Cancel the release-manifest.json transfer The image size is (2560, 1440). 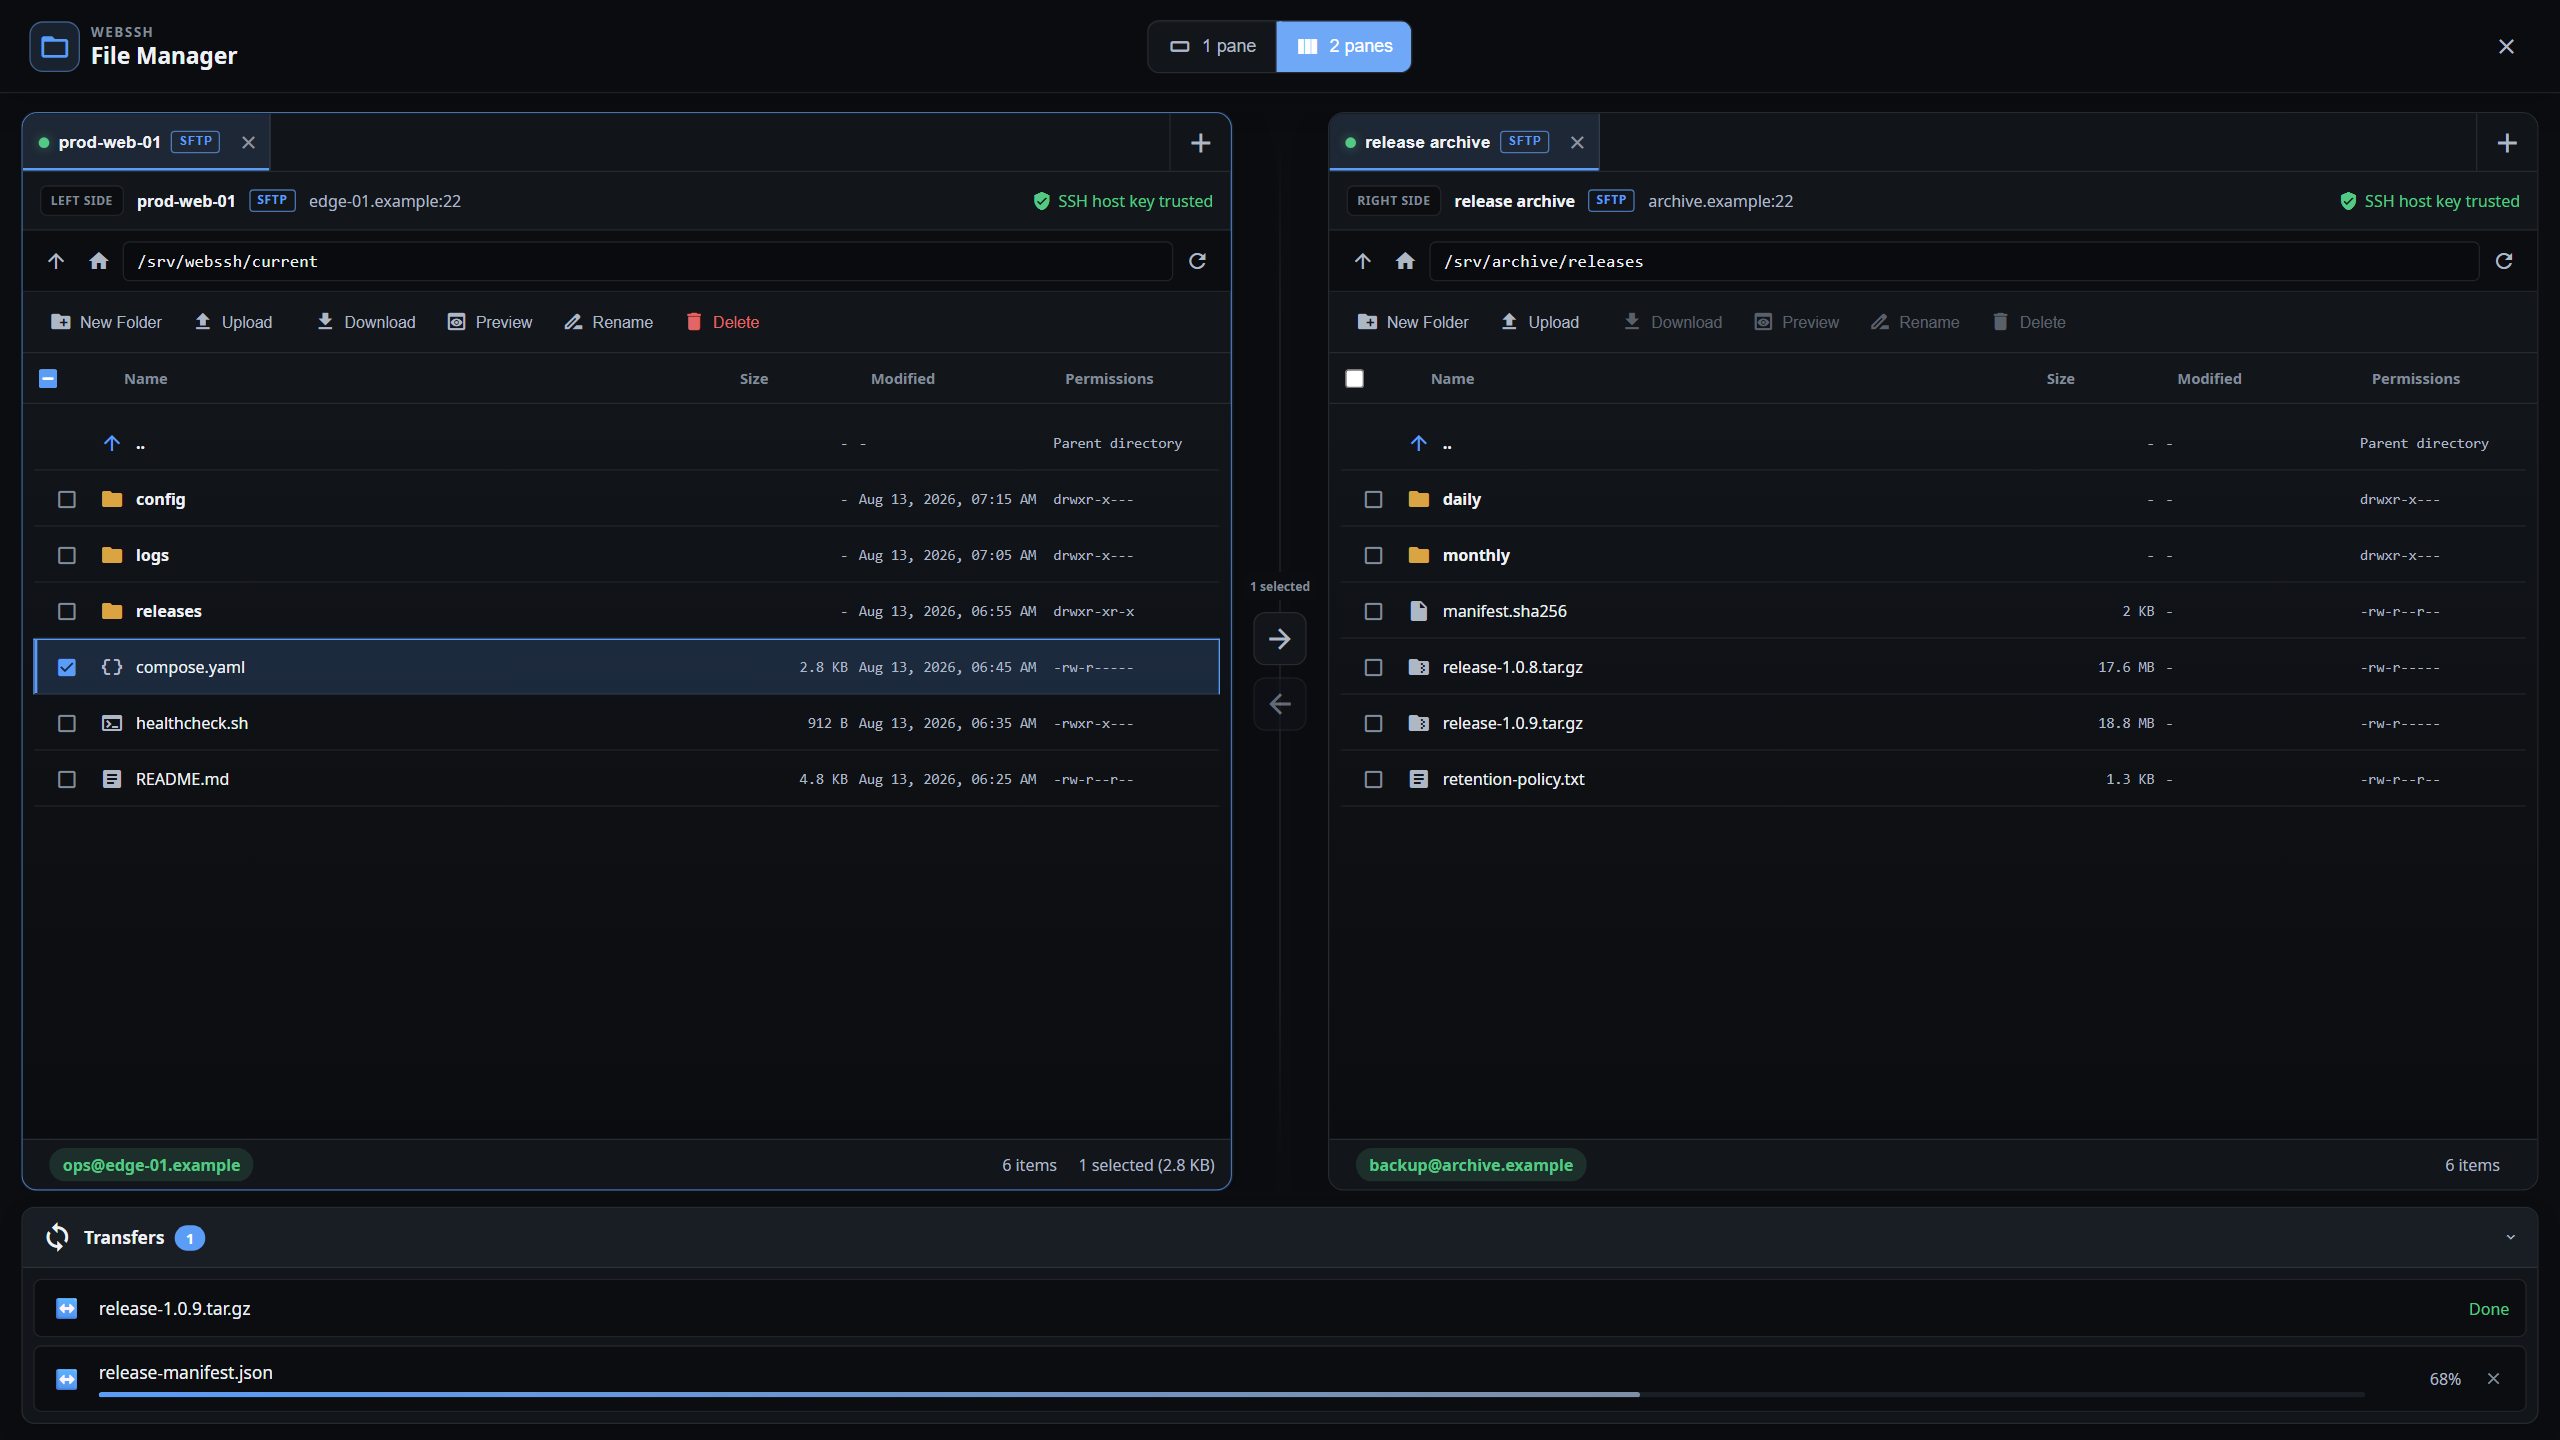(2494, 1379)
